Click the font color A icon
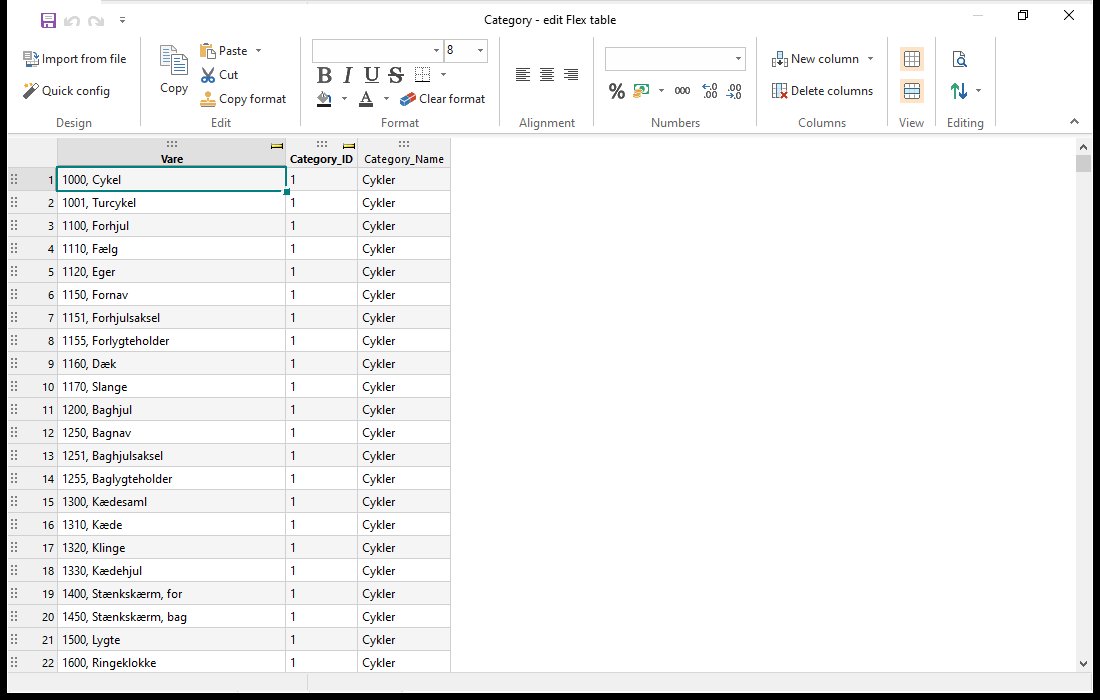The image size is (1100, 700). pos(366,99)
